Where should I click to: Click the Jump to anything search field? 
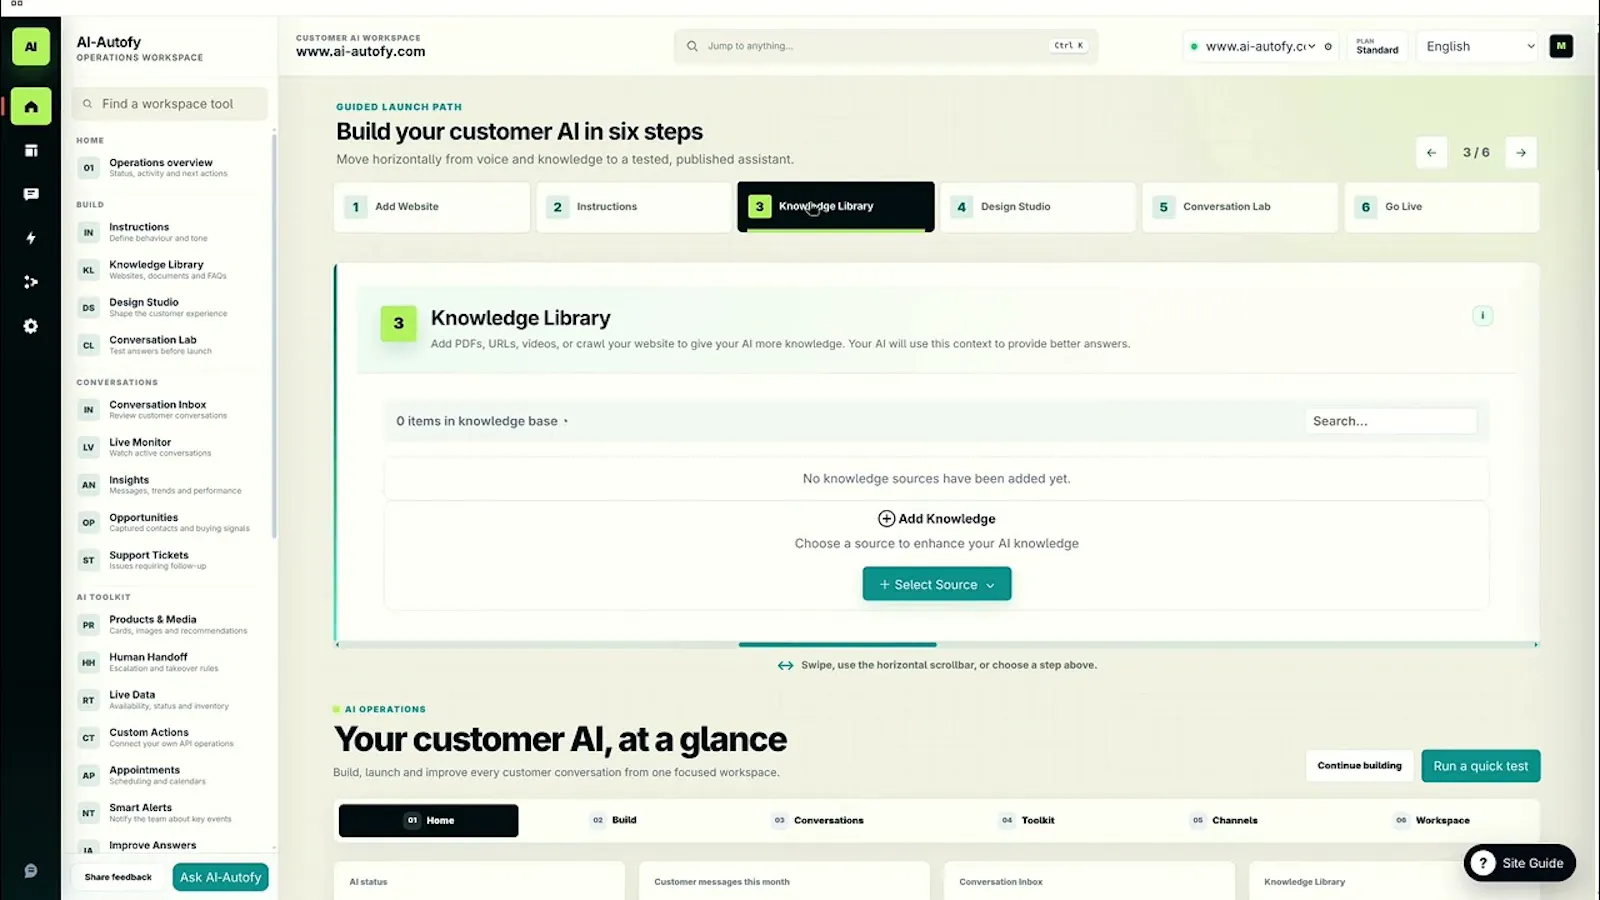tap(886, 46)
